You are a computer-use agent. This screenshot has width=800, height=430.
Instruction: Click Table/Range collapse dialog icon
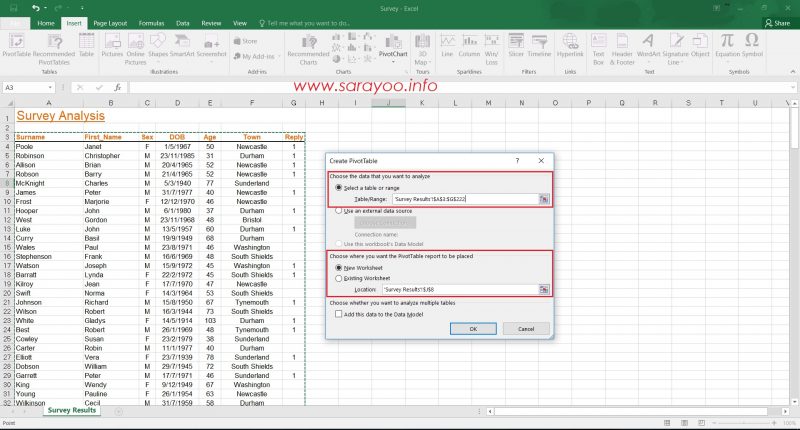click(x=544, y=199)
